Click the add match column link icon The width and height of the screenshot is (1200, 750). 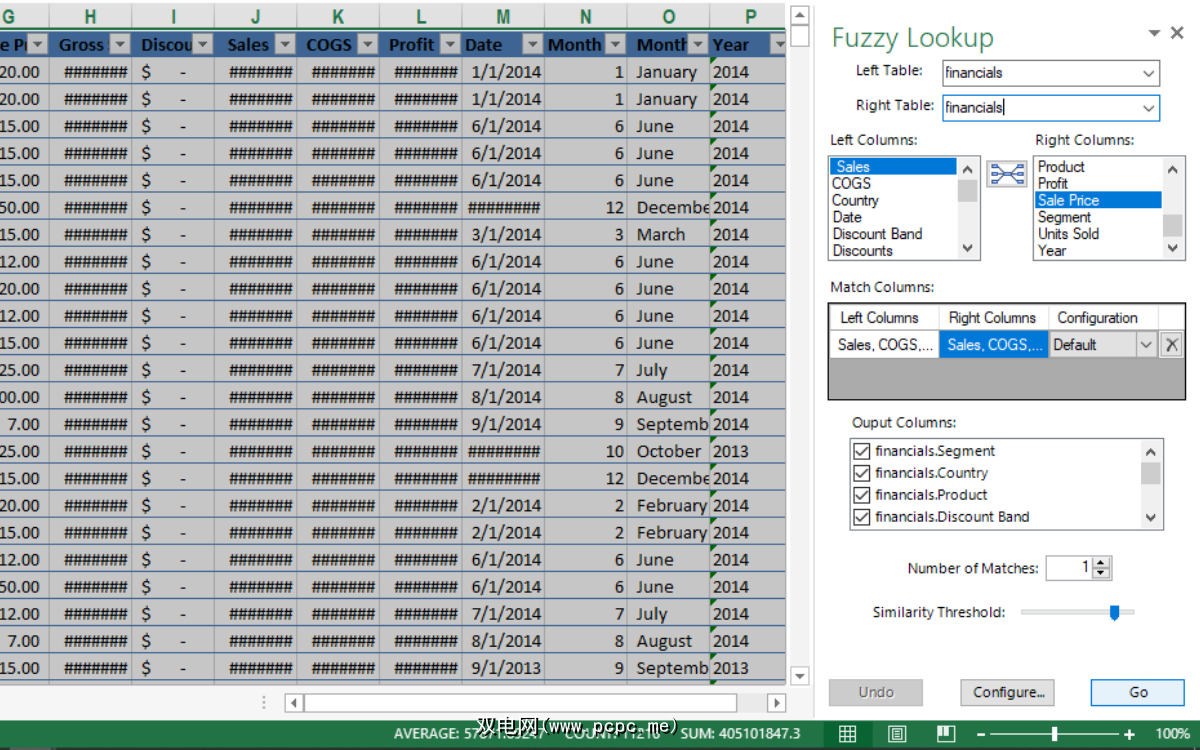[x=1007, y=174]
